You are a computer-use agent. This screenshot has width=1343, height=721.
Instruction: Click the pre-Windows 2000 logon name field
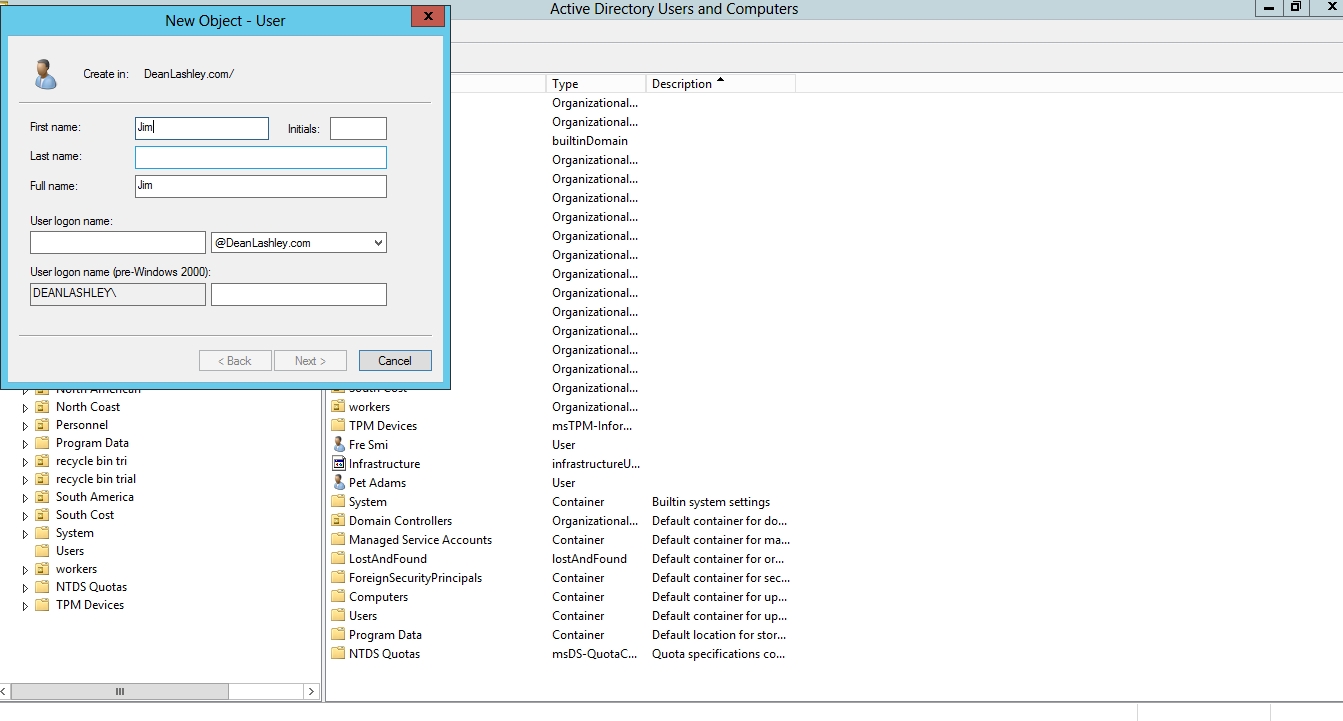tap(299, 294)
